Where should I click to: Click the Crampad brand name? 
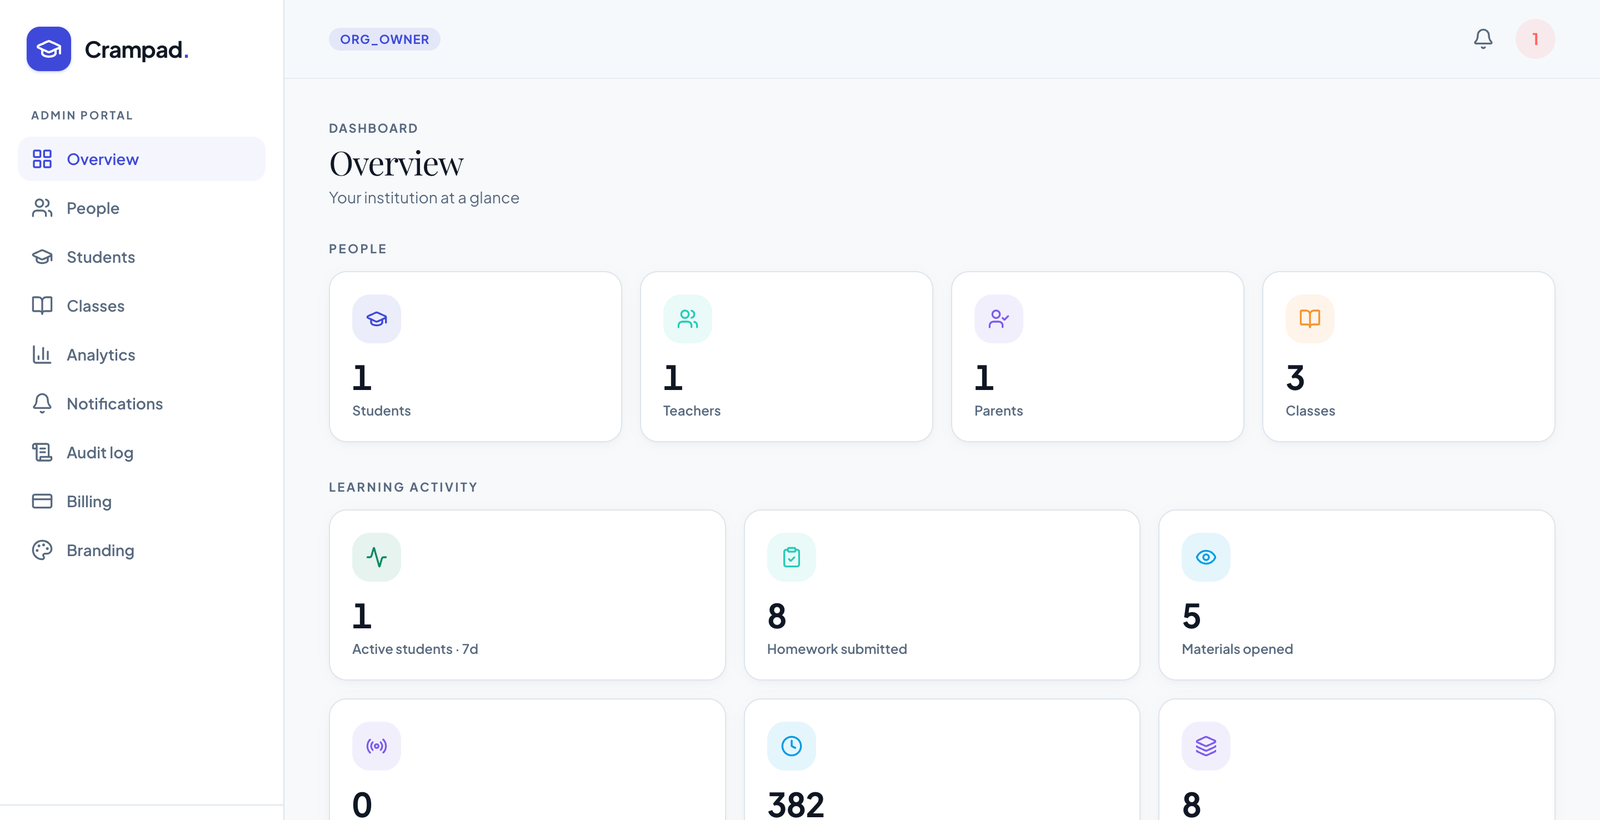(x=137, y=50)
